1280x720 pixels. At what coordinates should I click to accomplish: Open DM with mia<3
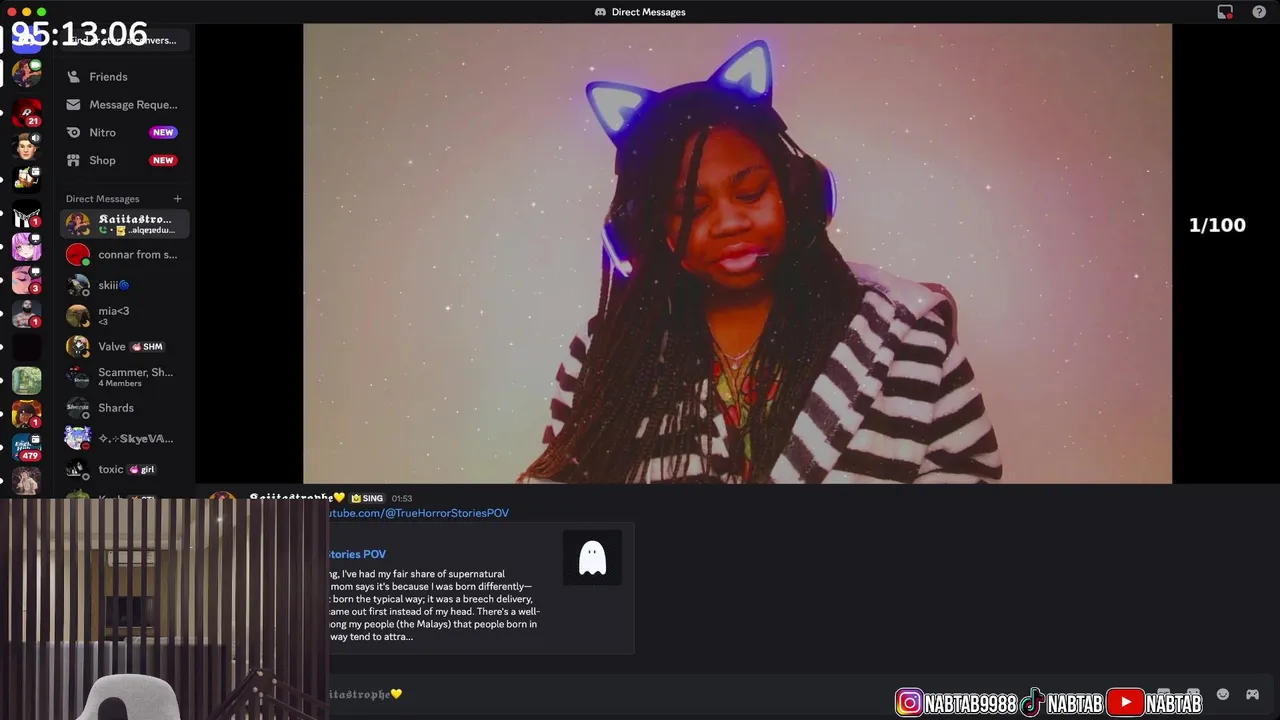tap(125, 316)
